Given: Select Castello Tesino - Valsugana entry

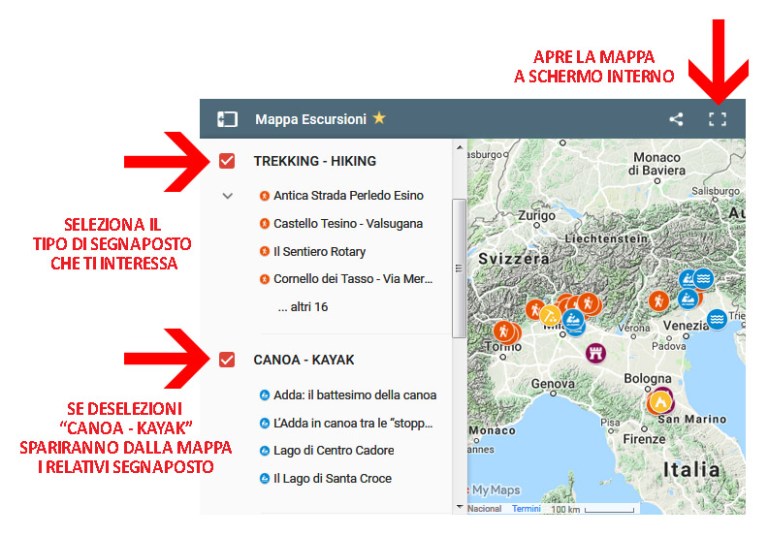Looking at the screenshot, I should [348, 223].
